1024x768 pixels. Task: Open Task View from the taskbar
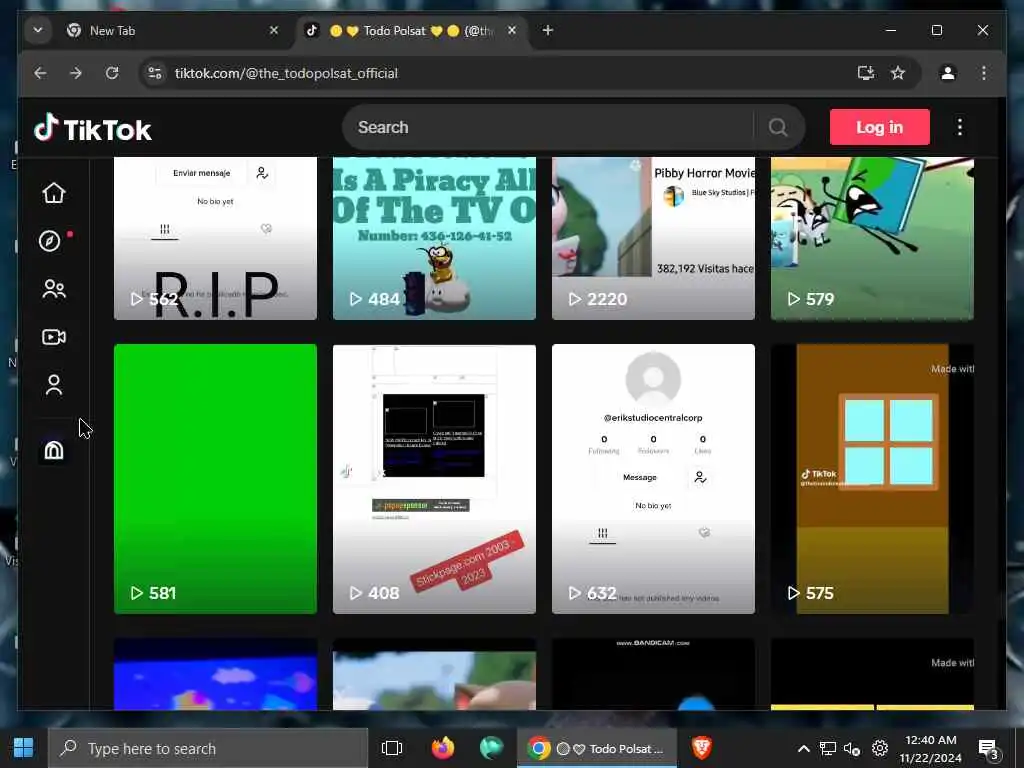(x=392, y=748)
